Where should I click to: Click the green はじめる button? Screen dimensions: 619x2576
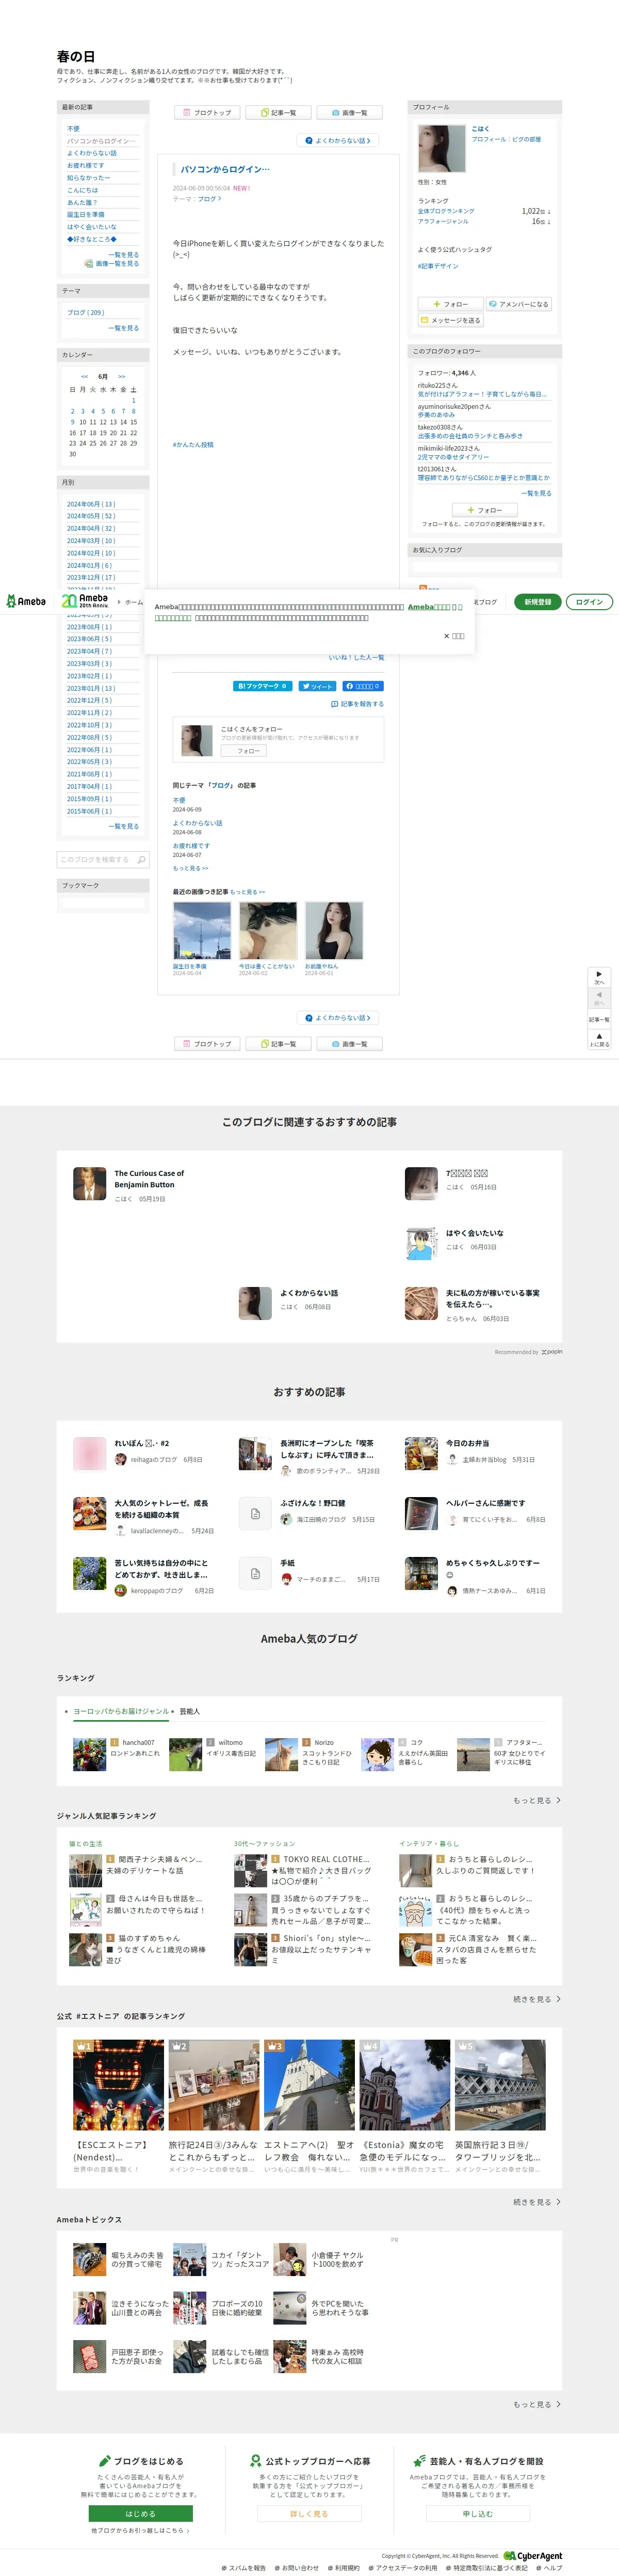(x=140, y=2513)
